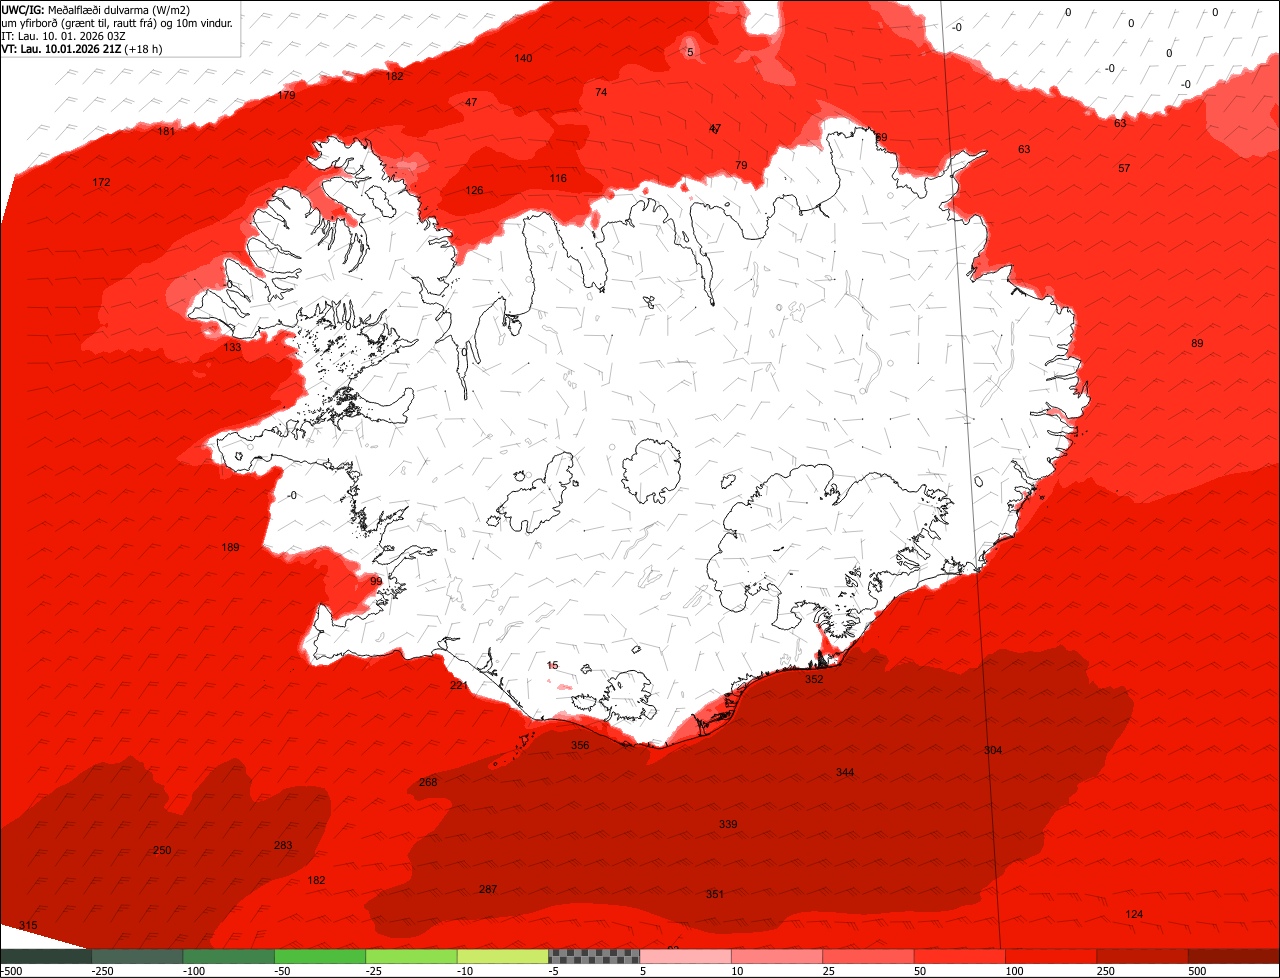
Task: Click the checkered -5 to 5 legend swatch
Action: pyautogui.click(x=594, y=956)
